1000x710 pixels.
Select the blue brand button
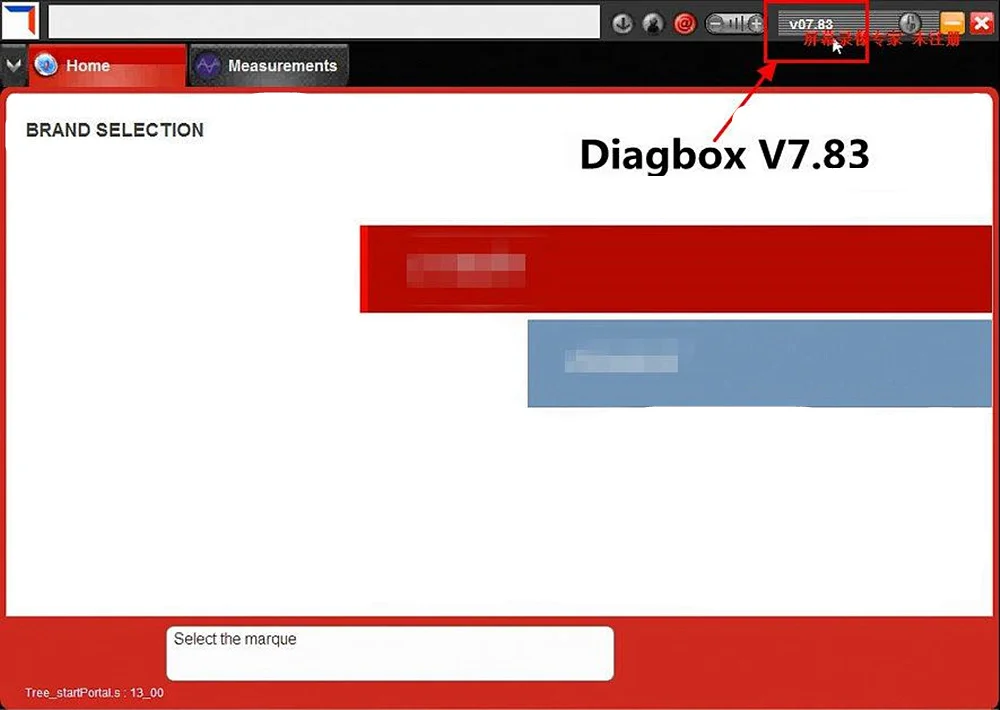(760, 364)
